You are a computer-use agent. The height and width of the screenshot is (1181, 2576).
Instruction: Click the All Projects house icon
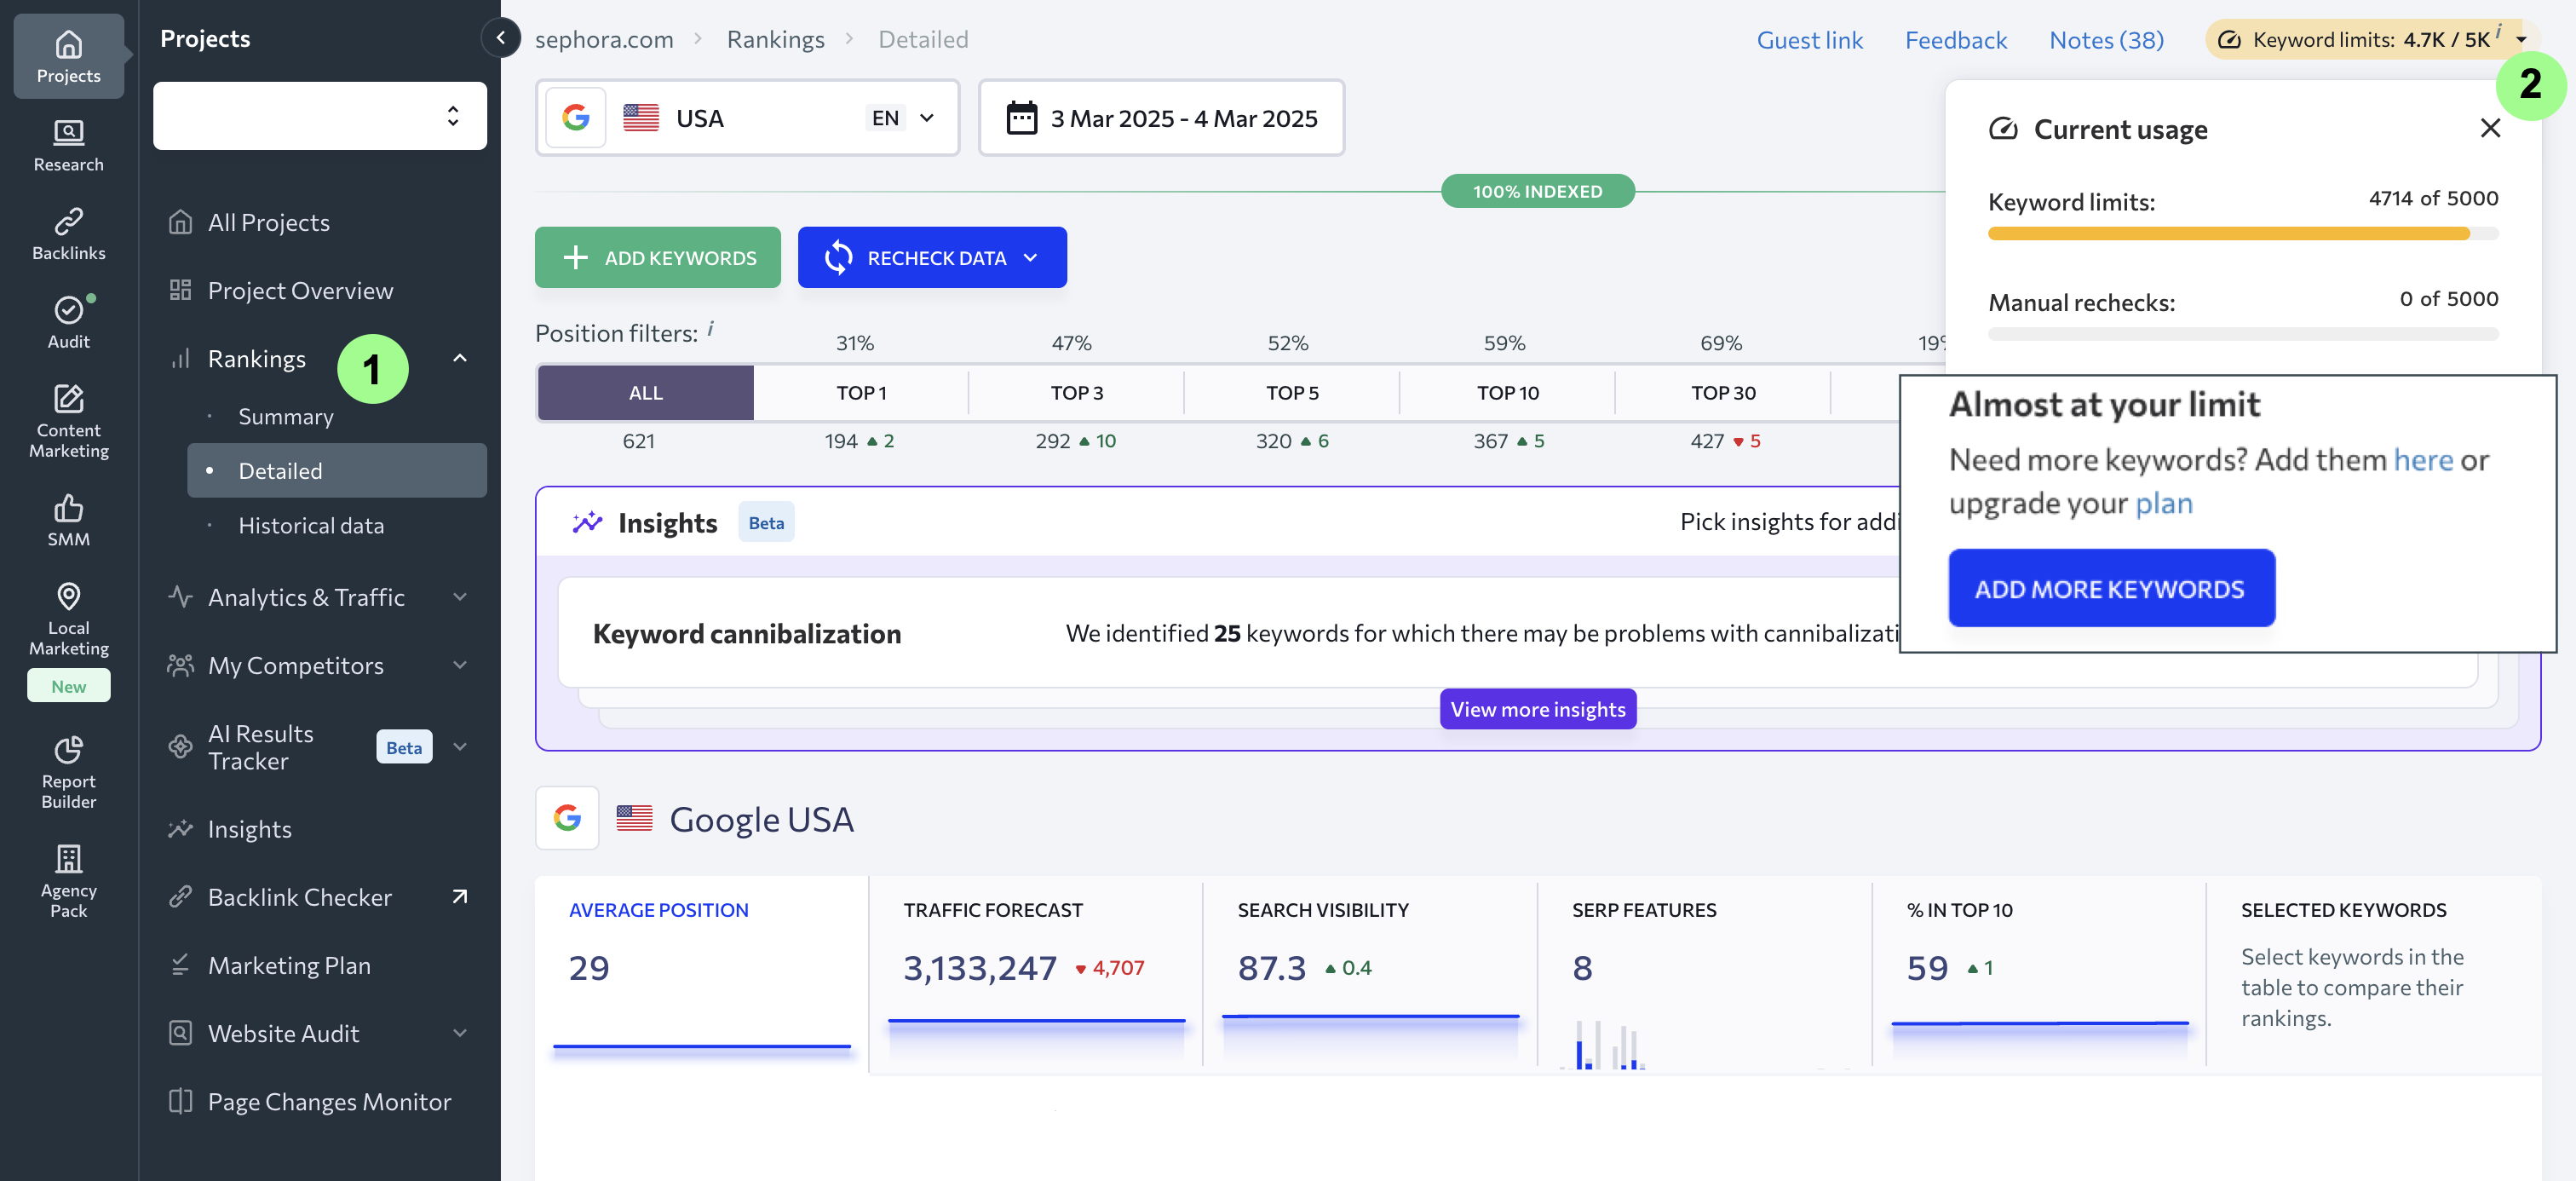click(180, 222)
